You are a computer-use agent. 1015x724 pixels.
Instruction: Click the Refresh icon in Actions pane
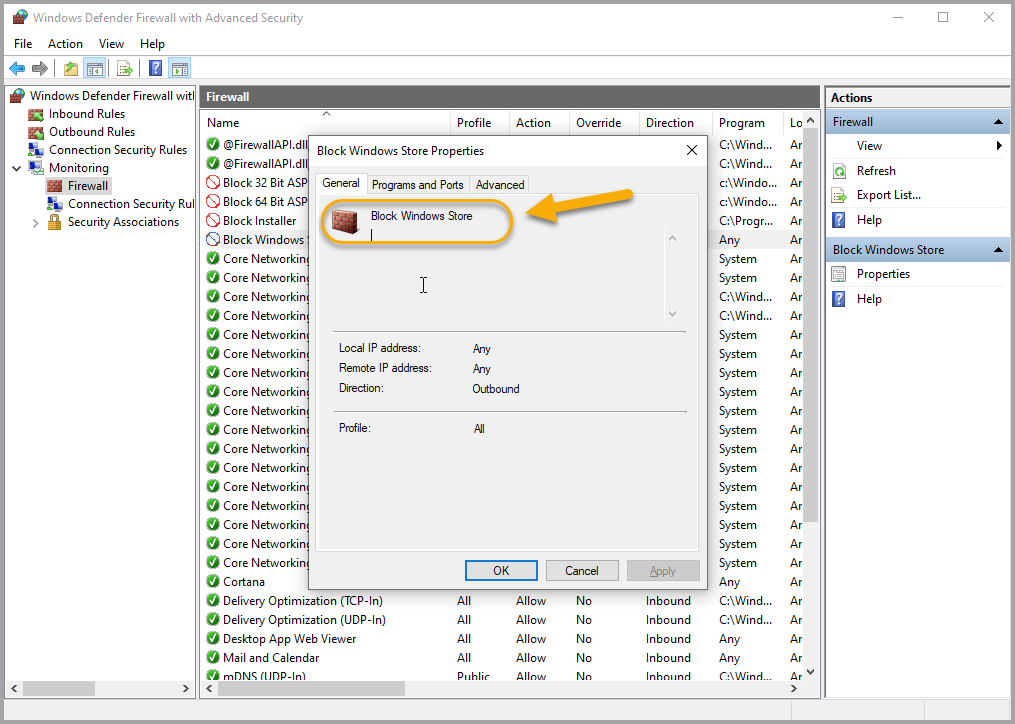(x=840, y=171)
